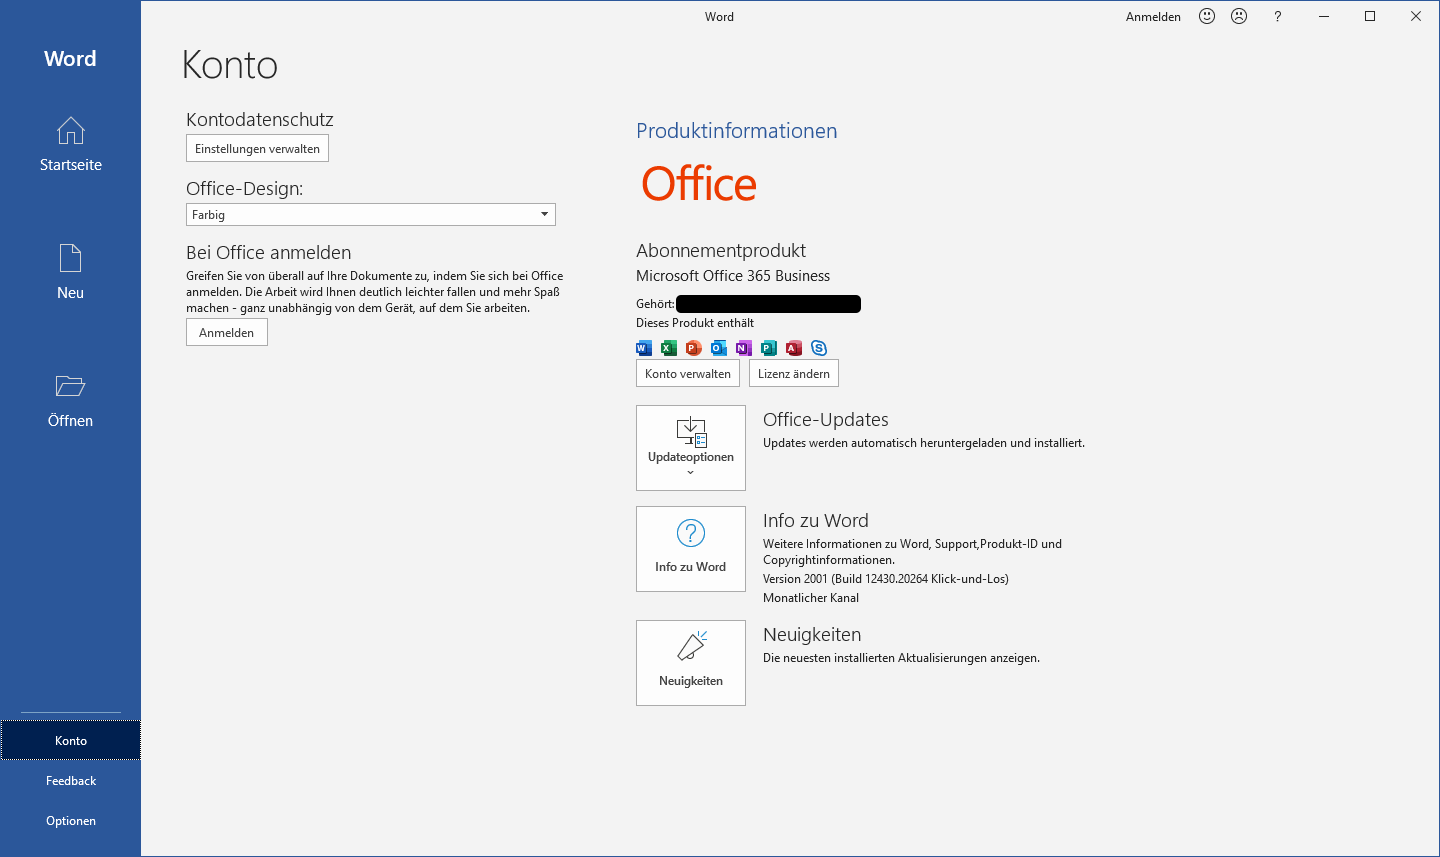Click the OneNote app icon under product contents
Image resolution: width=1440 pixels, height=857 pixels.
tap(744, 348)
